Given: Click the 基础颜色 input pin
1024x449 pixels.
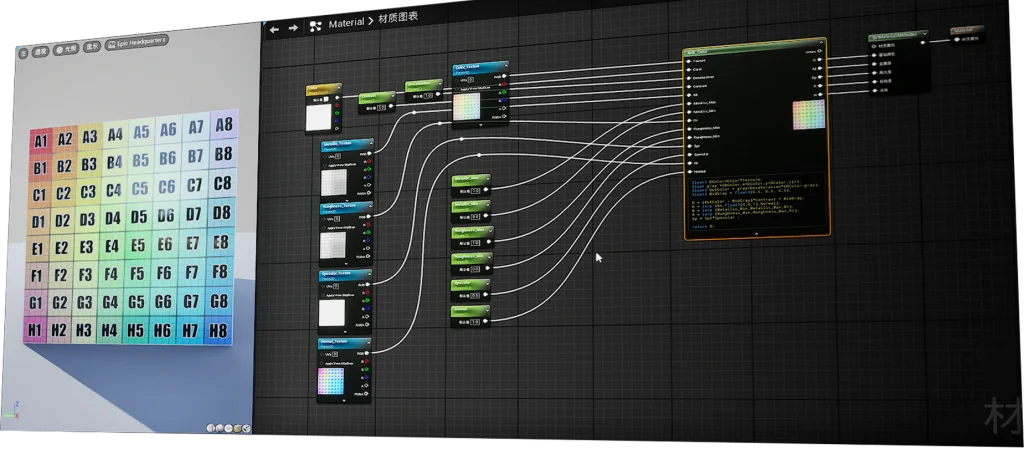Looking at the screenshot, I should tap(874, 55).
